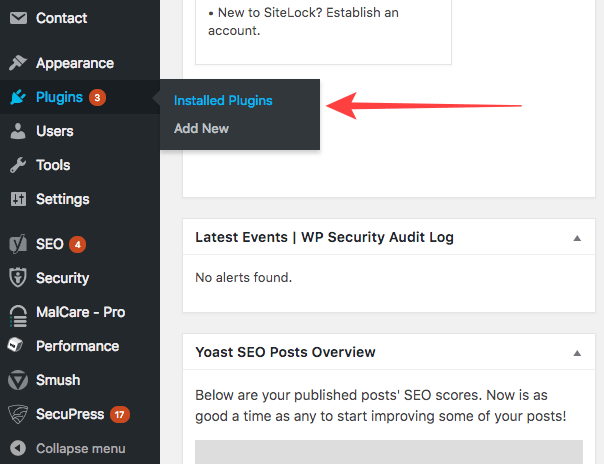604x464 pixels.
Task: Click the Settings sliders icon
Action: [17, 199]
